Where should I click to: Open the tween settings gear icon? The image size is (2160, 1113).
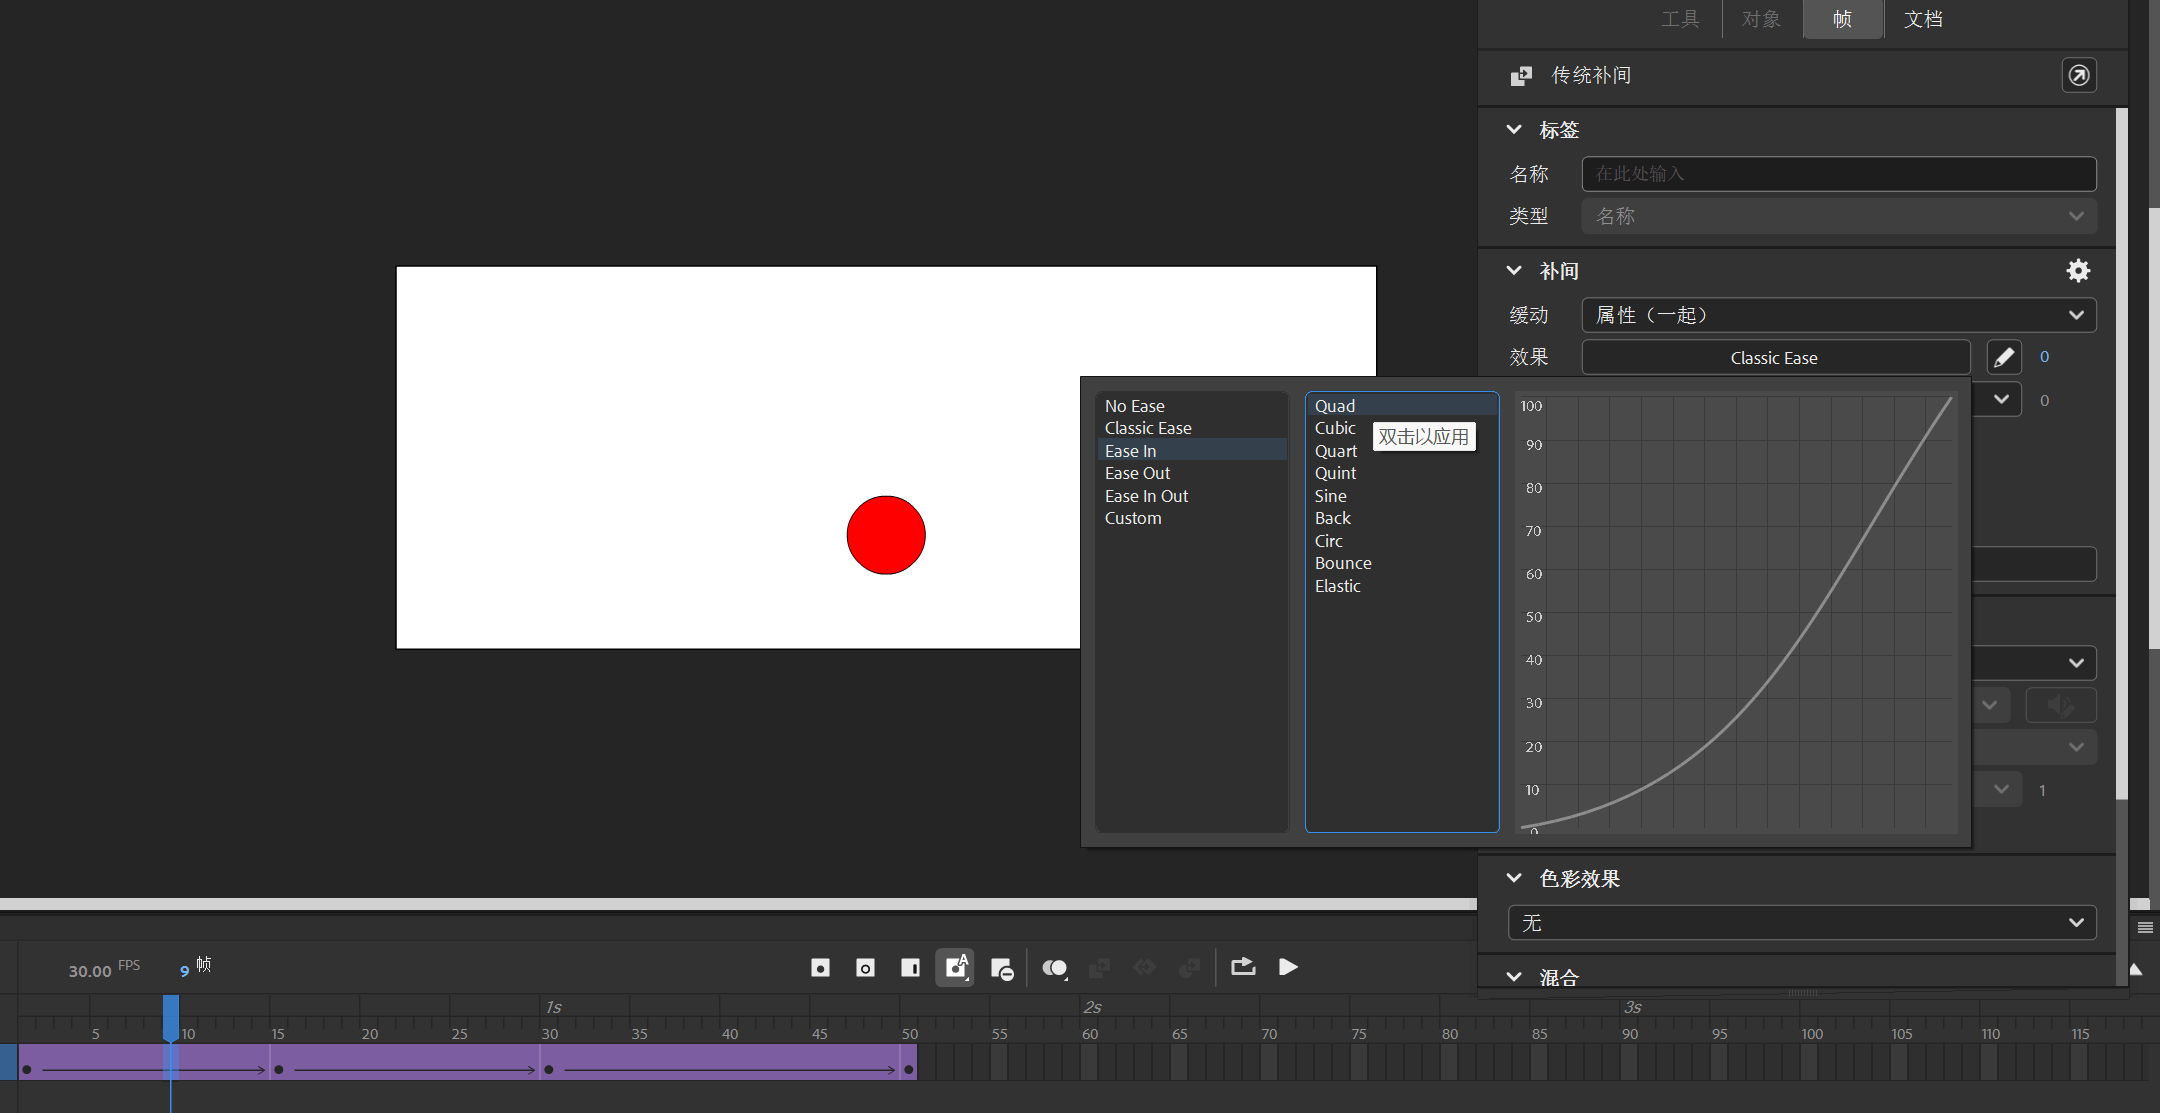click(x=2078, y=271)
